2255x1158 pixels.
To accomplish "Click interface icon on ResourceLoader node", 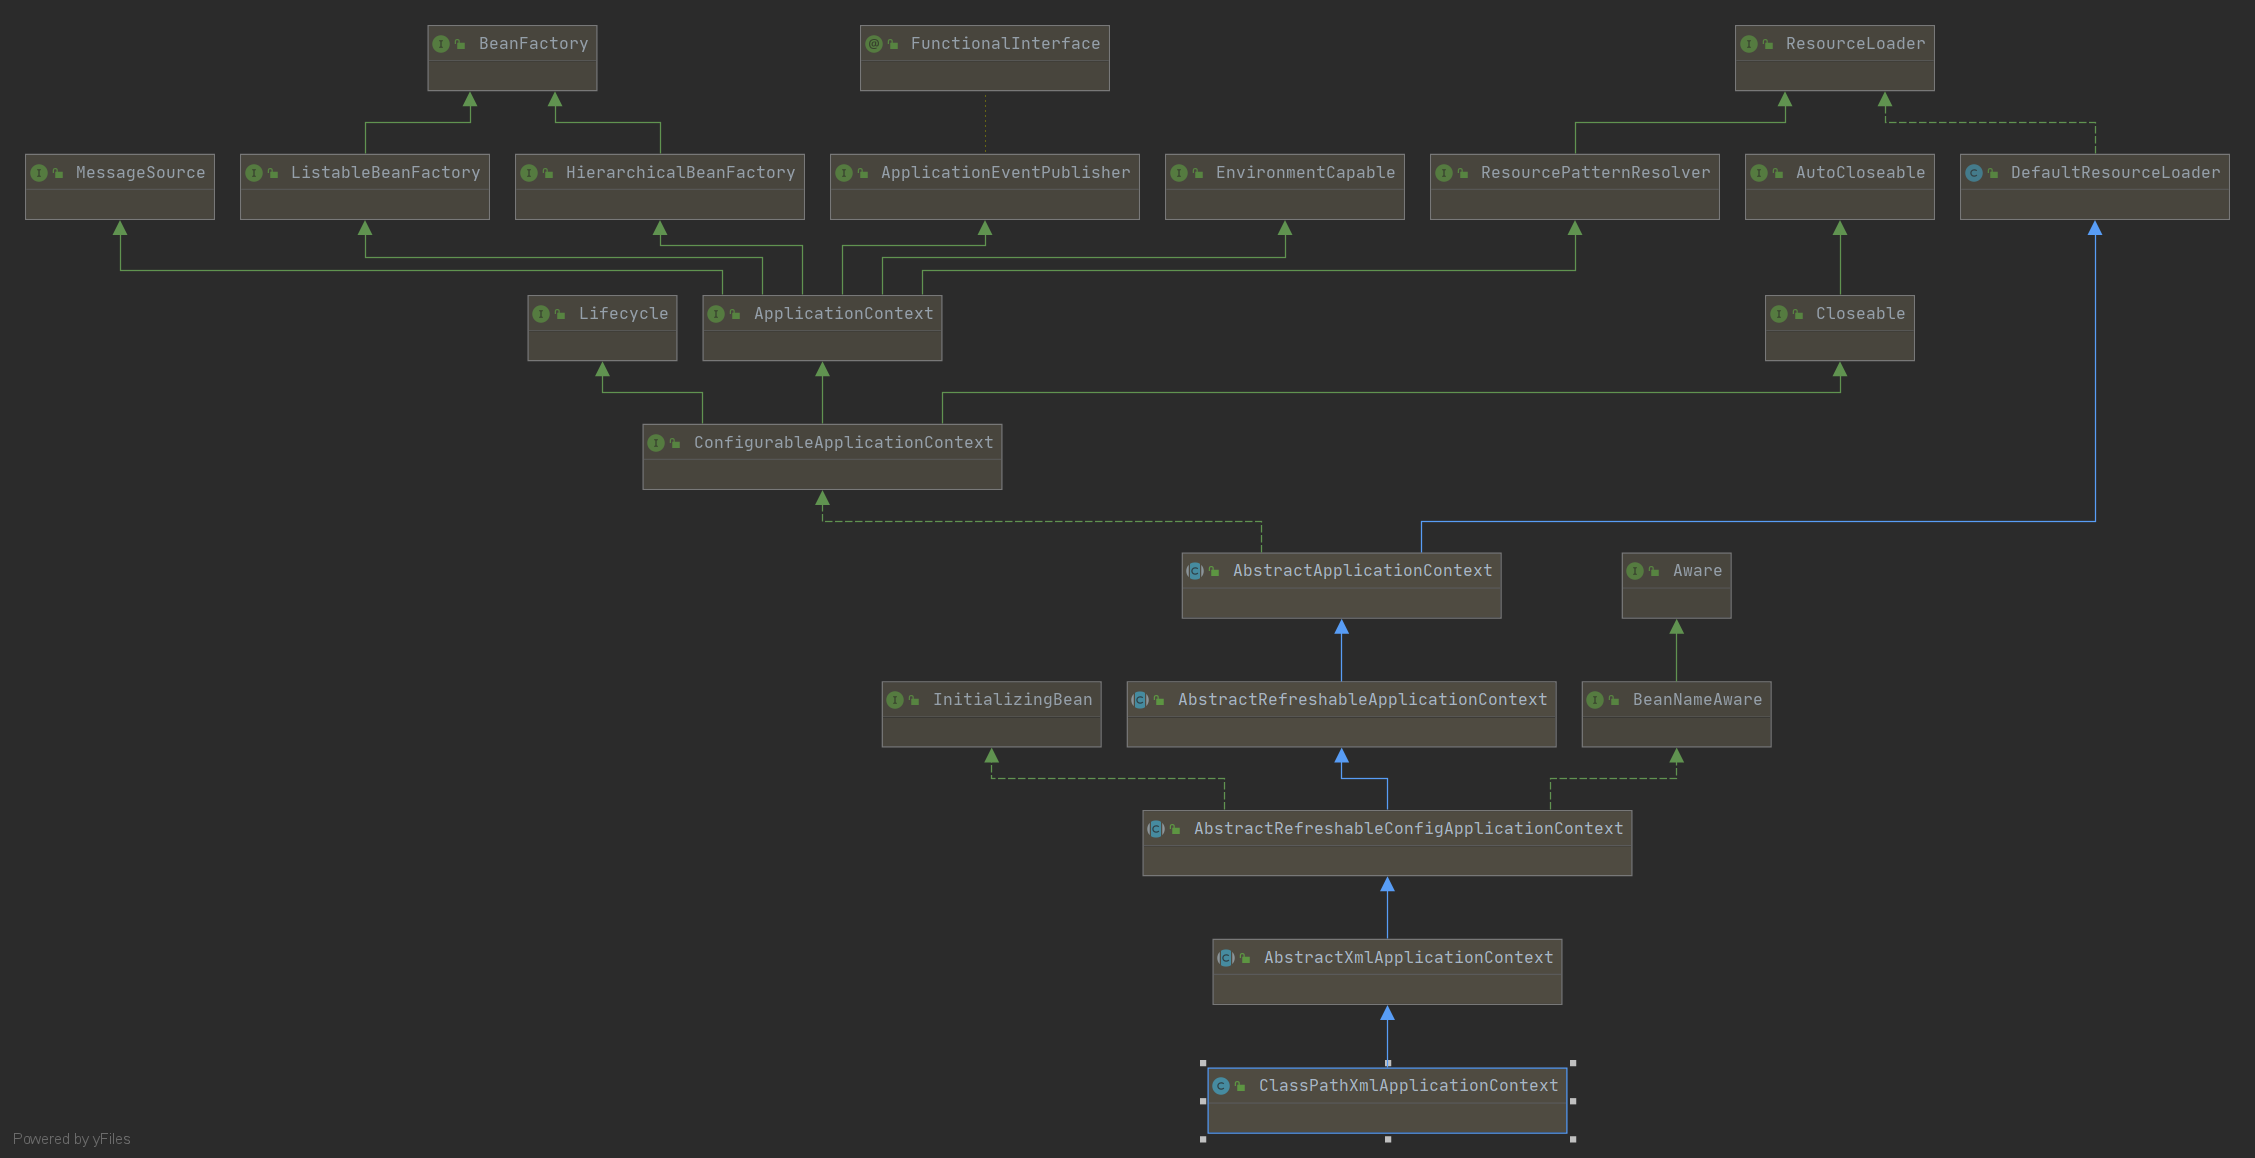I will click(x=1748, y=44).
